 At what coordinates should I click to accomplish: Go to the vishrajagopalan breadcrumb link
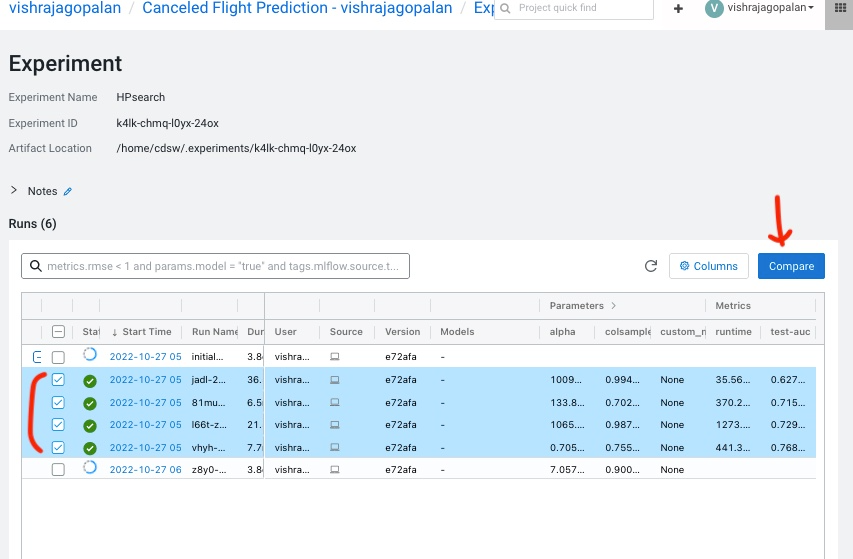pos(65,8)
